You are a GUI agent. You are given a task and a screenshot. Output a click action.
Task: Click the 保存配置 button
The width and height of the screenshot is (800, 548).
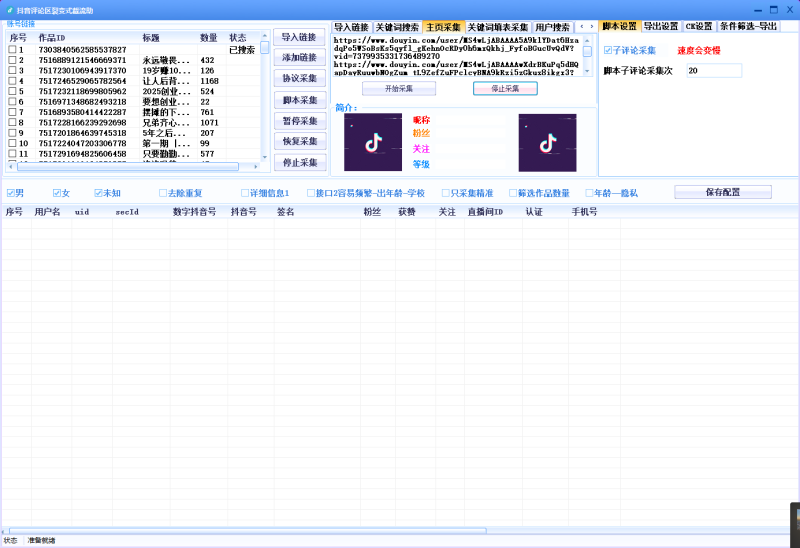[x=723, y=192]
